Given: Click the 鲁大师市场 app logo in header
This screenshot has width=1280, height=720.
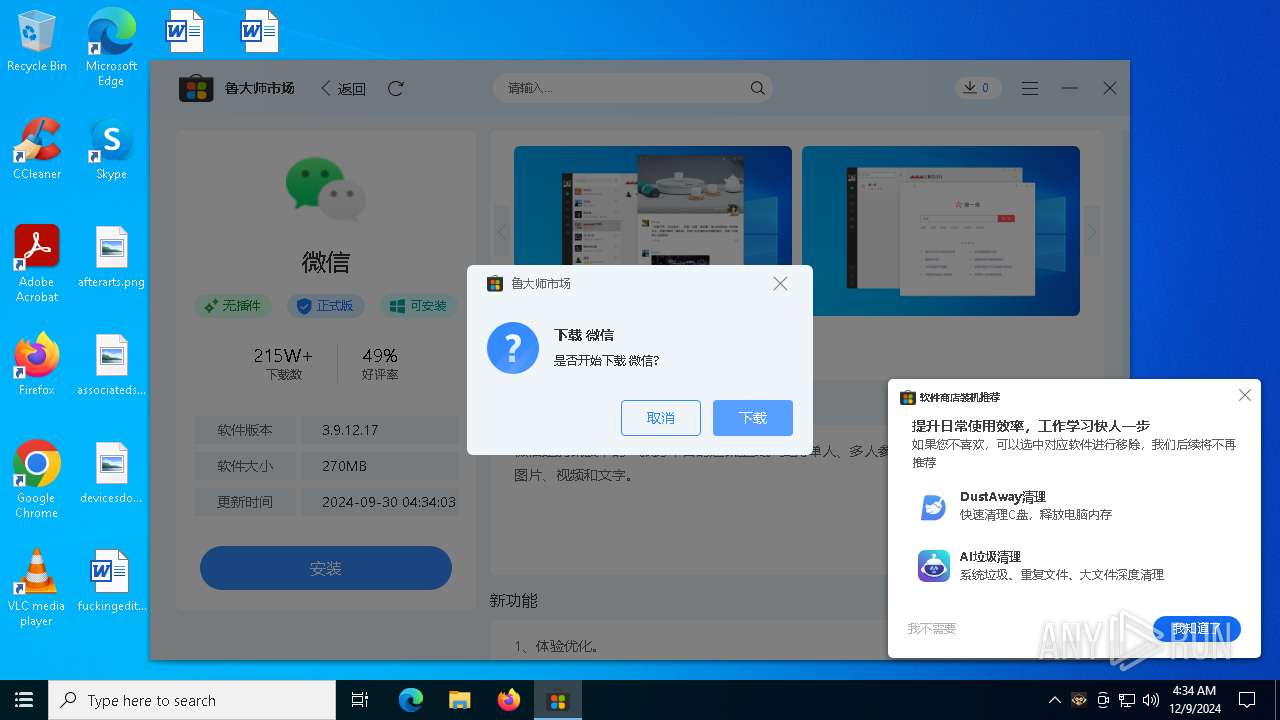Looking at the screenshot, I should 196,89.
